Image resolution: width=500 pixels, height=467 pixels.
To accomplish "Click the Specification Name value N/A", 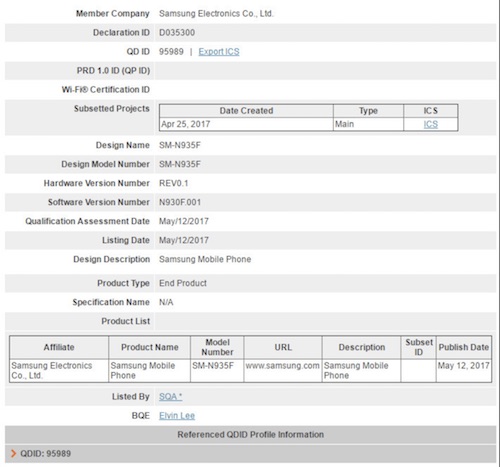I will (166, 302).
